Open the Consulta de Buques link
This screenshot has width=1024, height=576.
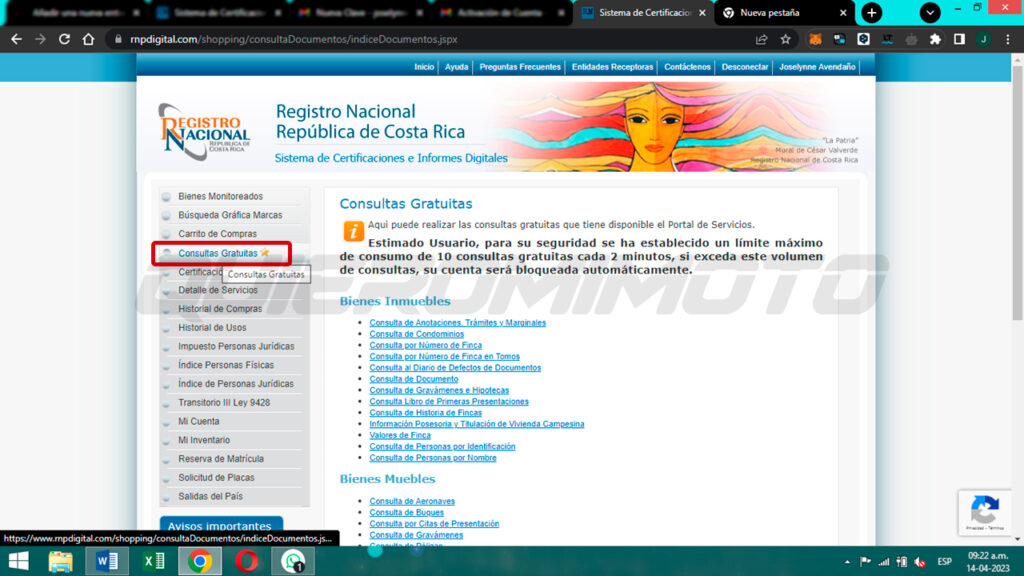(x=406, y=513)
